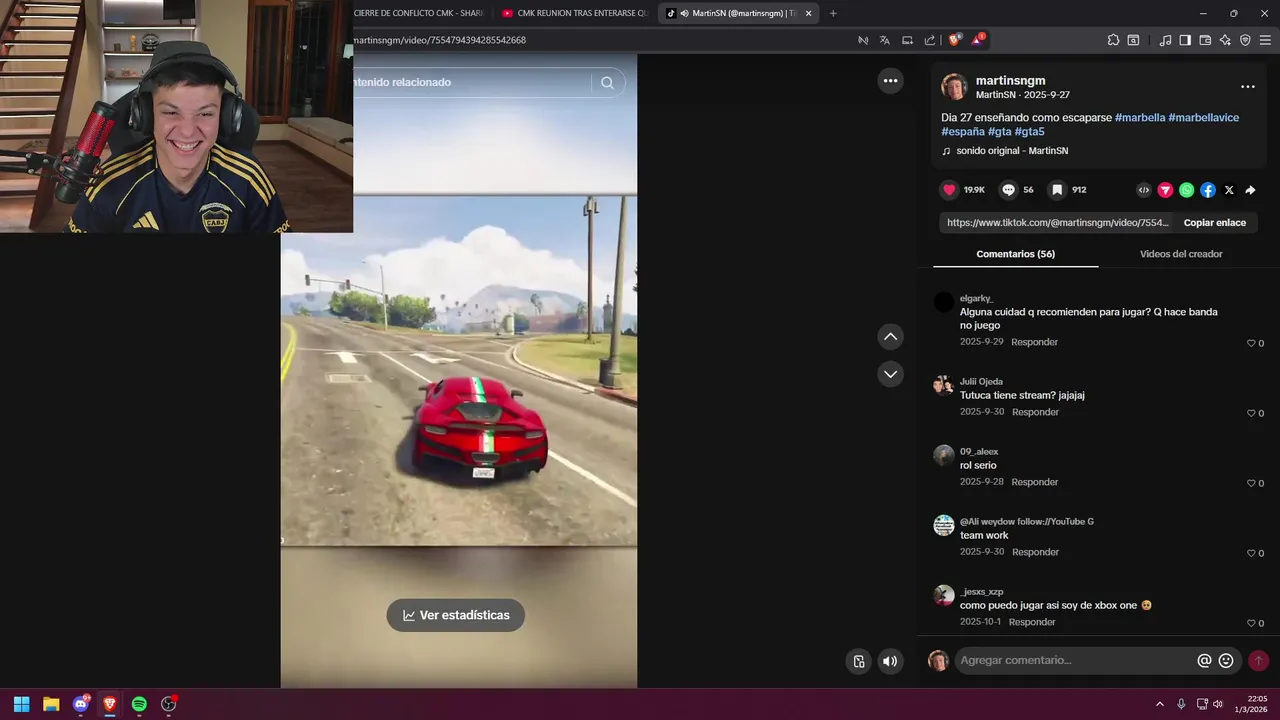
Task: Go to the previous video using the up arrow
Action: pyautogui.click(x=890, y=337)
